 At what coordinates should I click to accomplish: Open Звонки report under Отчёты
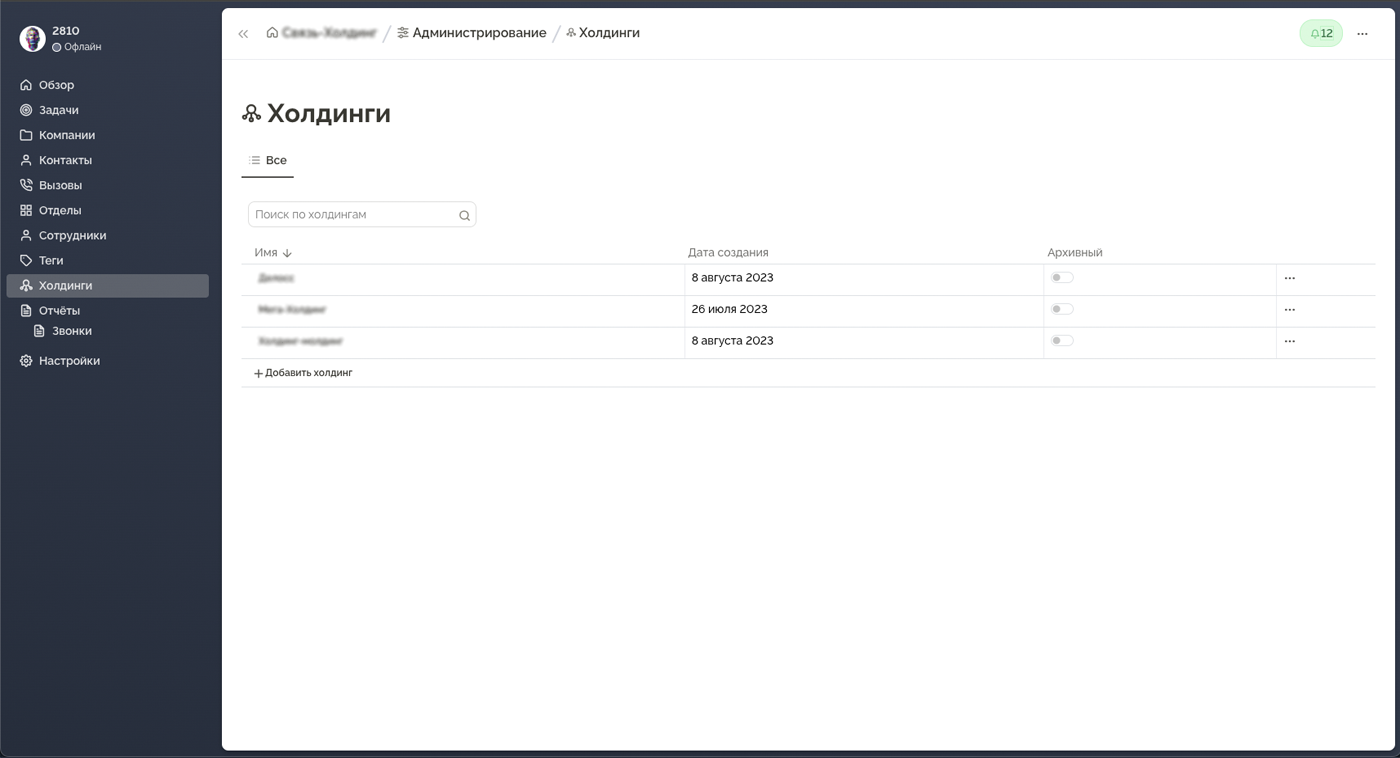click(71, 331)
